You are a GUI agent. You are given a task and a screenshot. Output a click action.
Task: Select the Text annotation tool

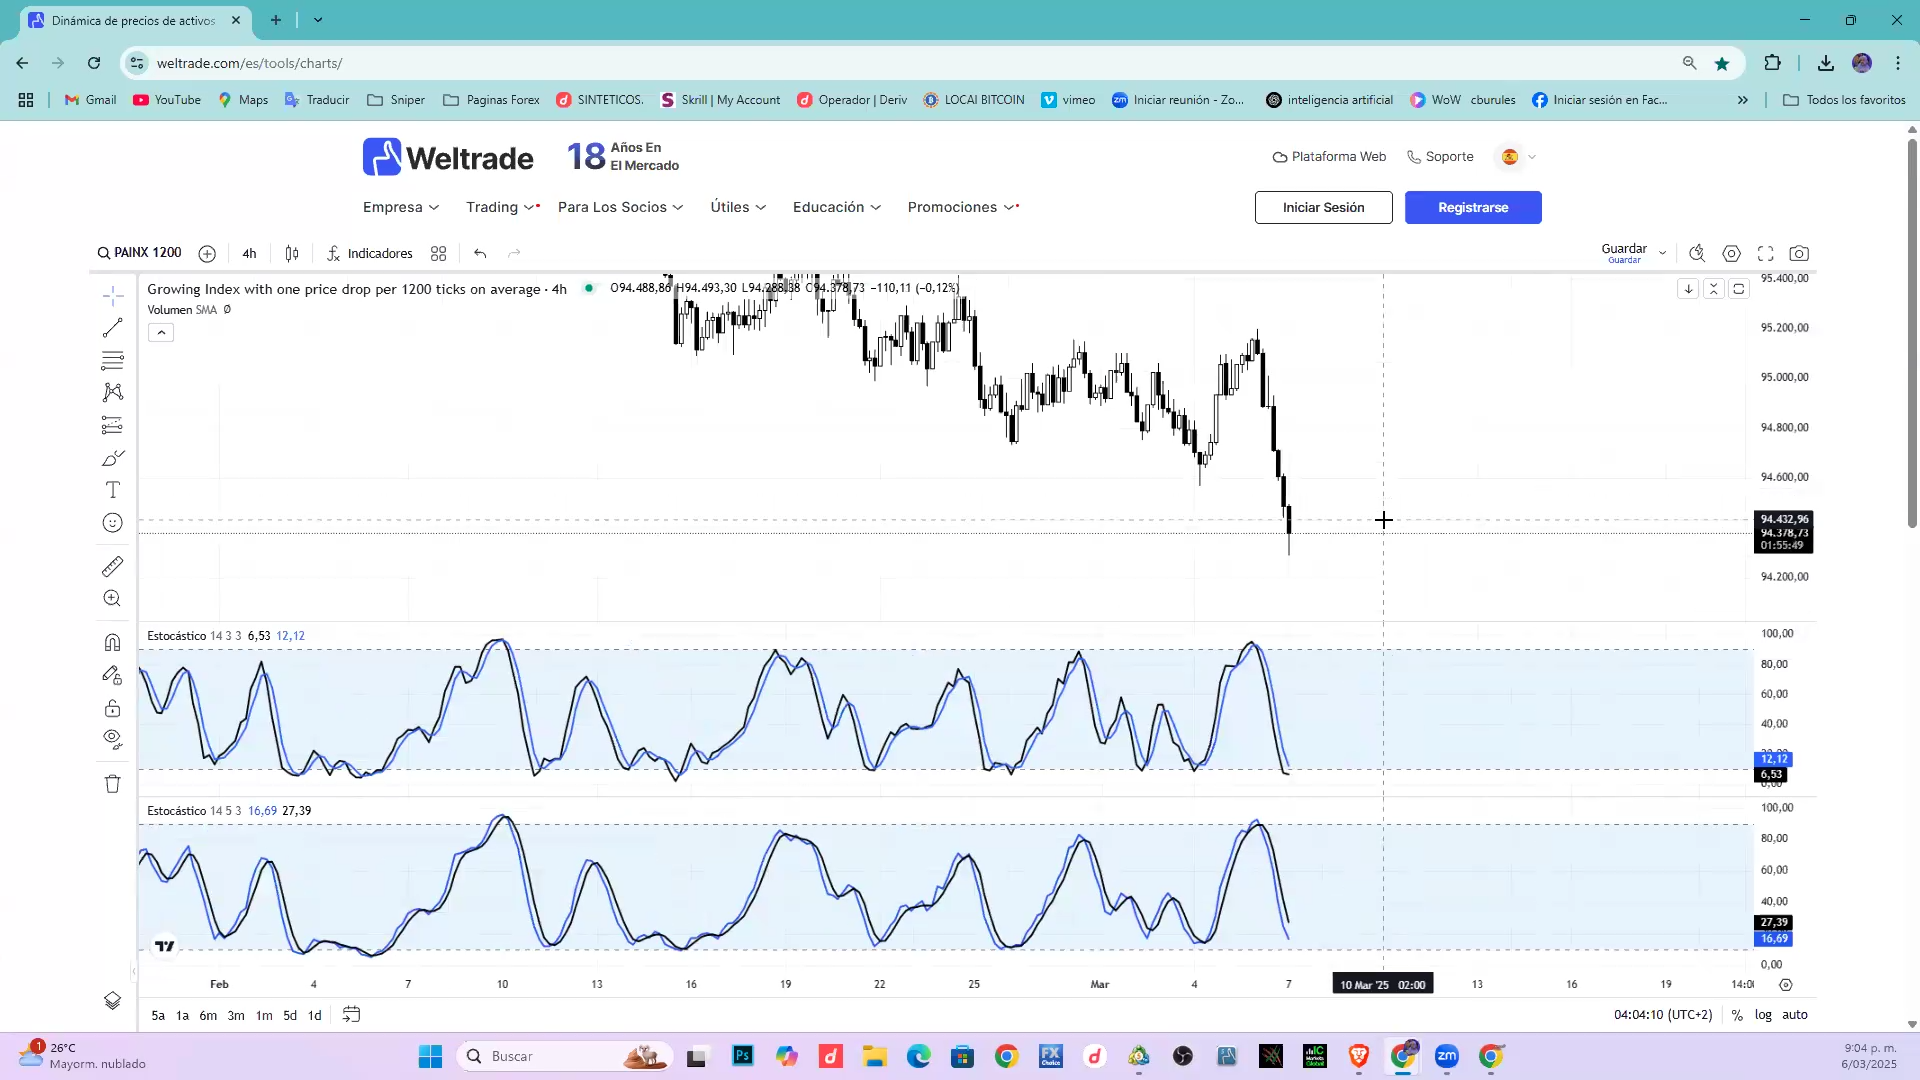(112, 490)
